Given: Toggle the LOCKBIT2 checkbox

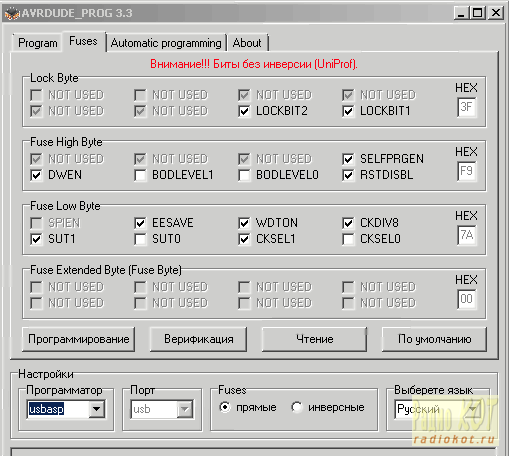Looking at the screenshot, I should coord(244,111).
